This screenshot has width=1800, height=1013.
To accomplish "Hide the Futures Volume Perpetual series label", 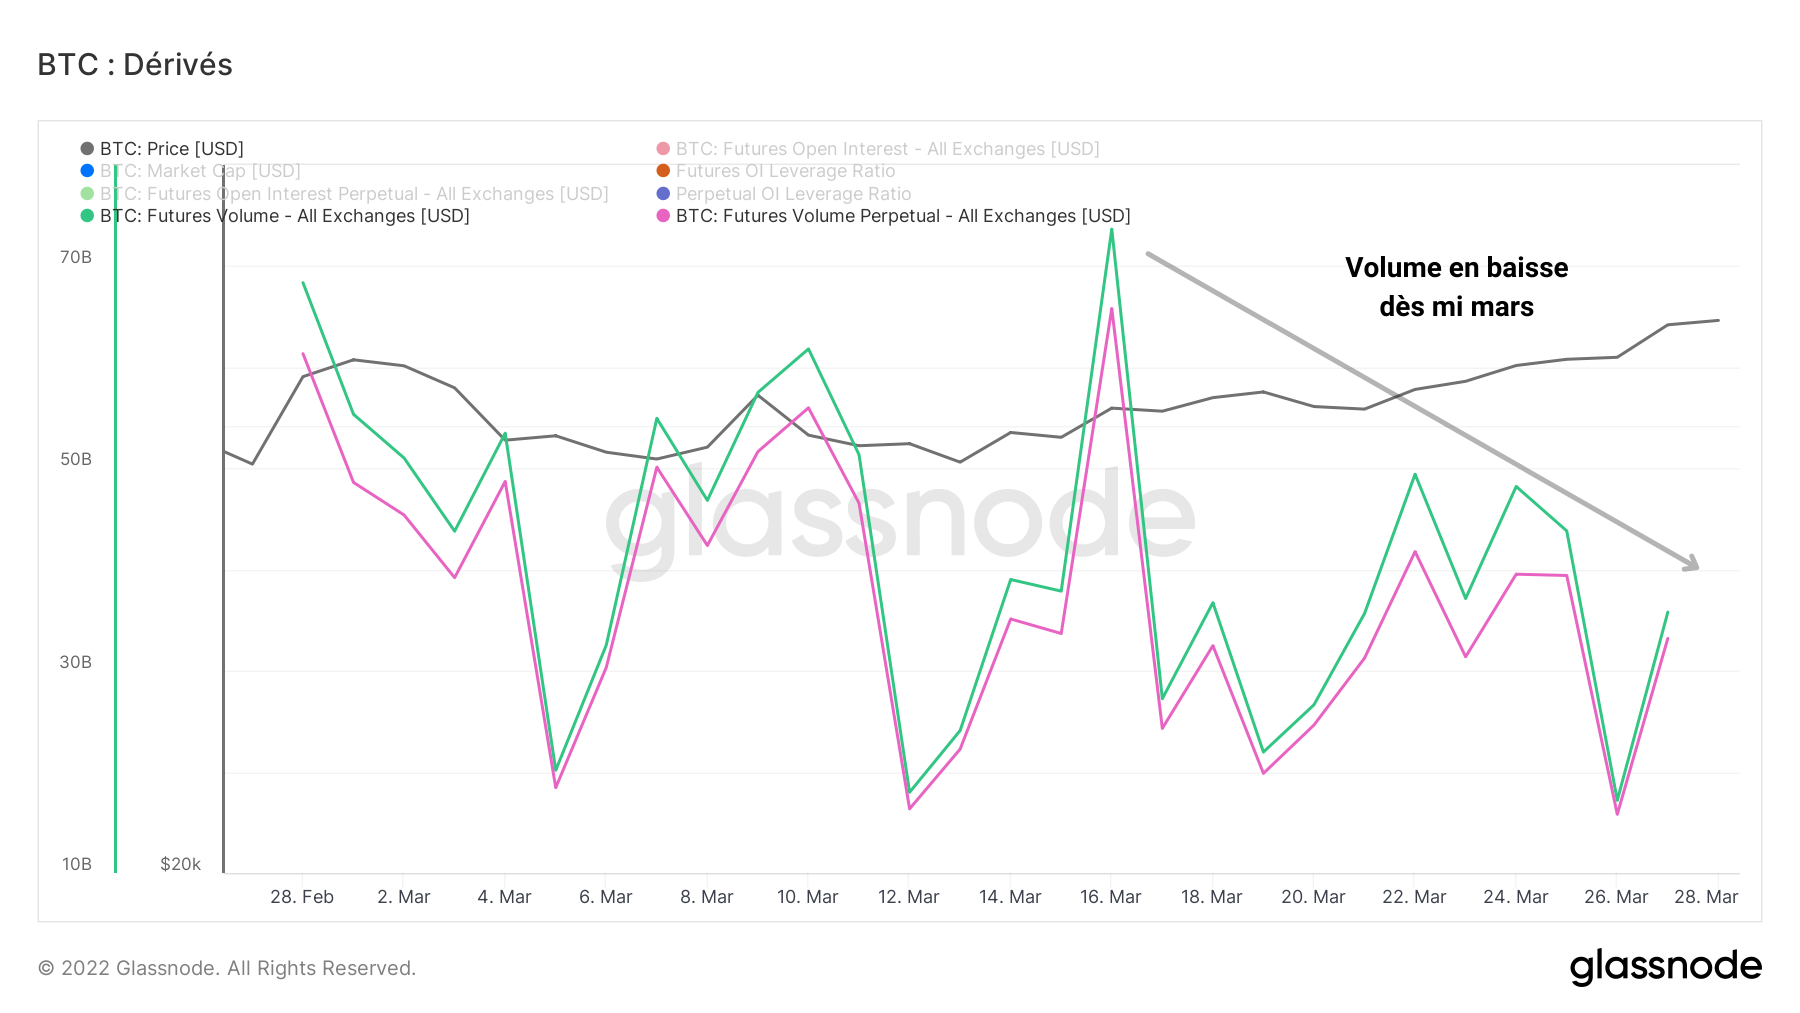I will [x=903, y=216].
